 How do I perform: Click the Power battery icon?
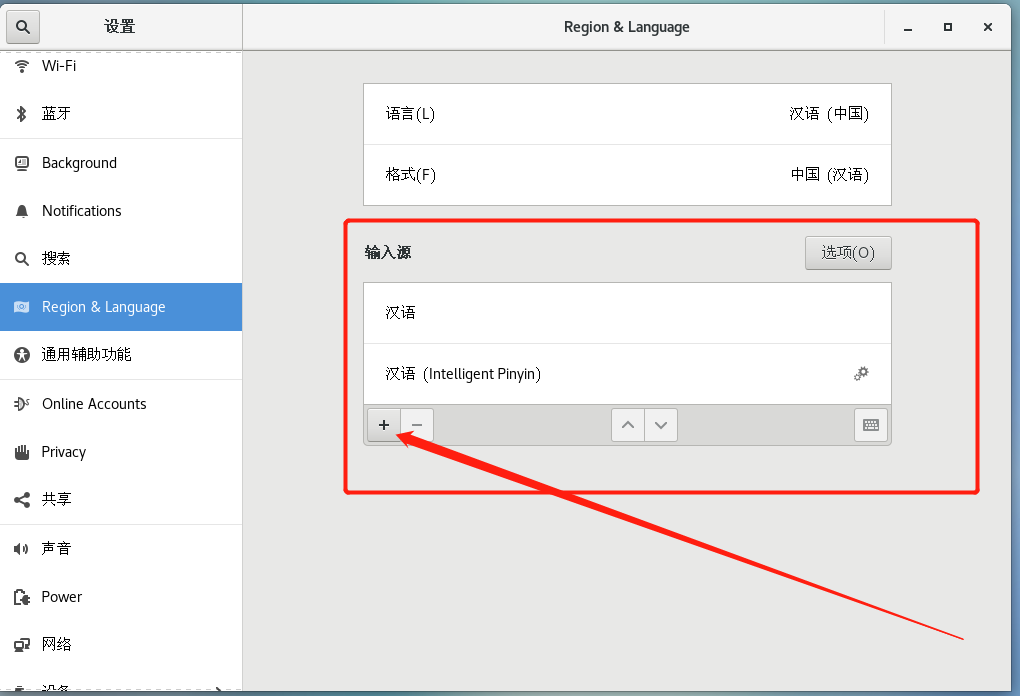click(21, 596)
